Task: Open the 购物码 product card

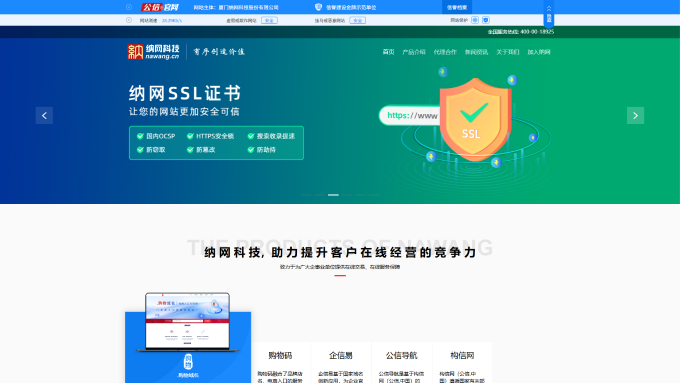Action: pyautogui.click(x=280, y=363)
